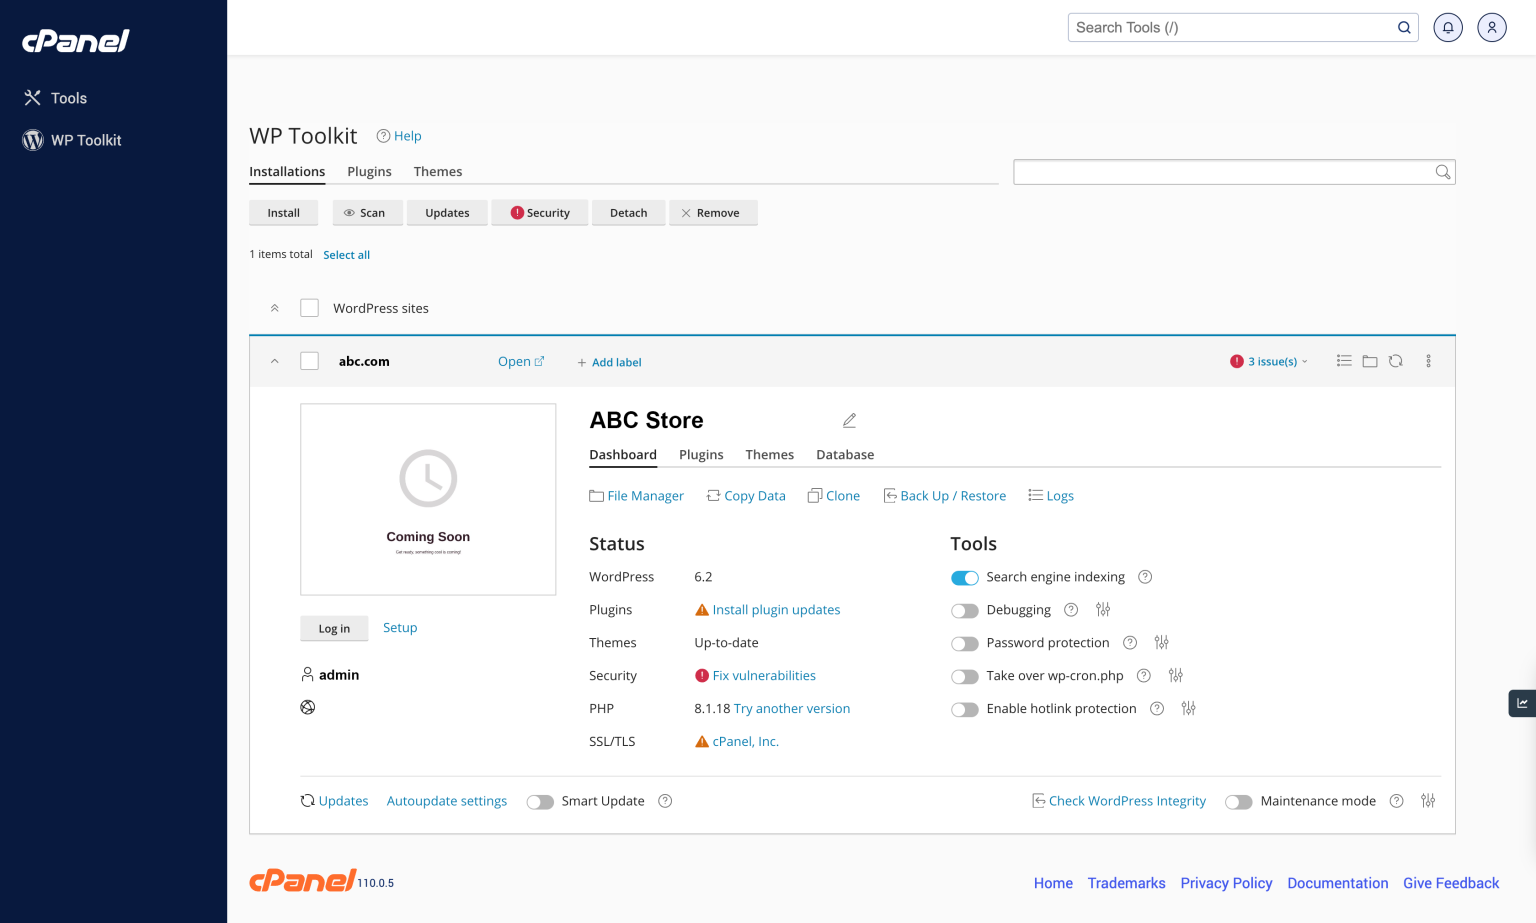Click the Coming Soon site thumbnail
1536x923 pixels.
pos(428,500)
